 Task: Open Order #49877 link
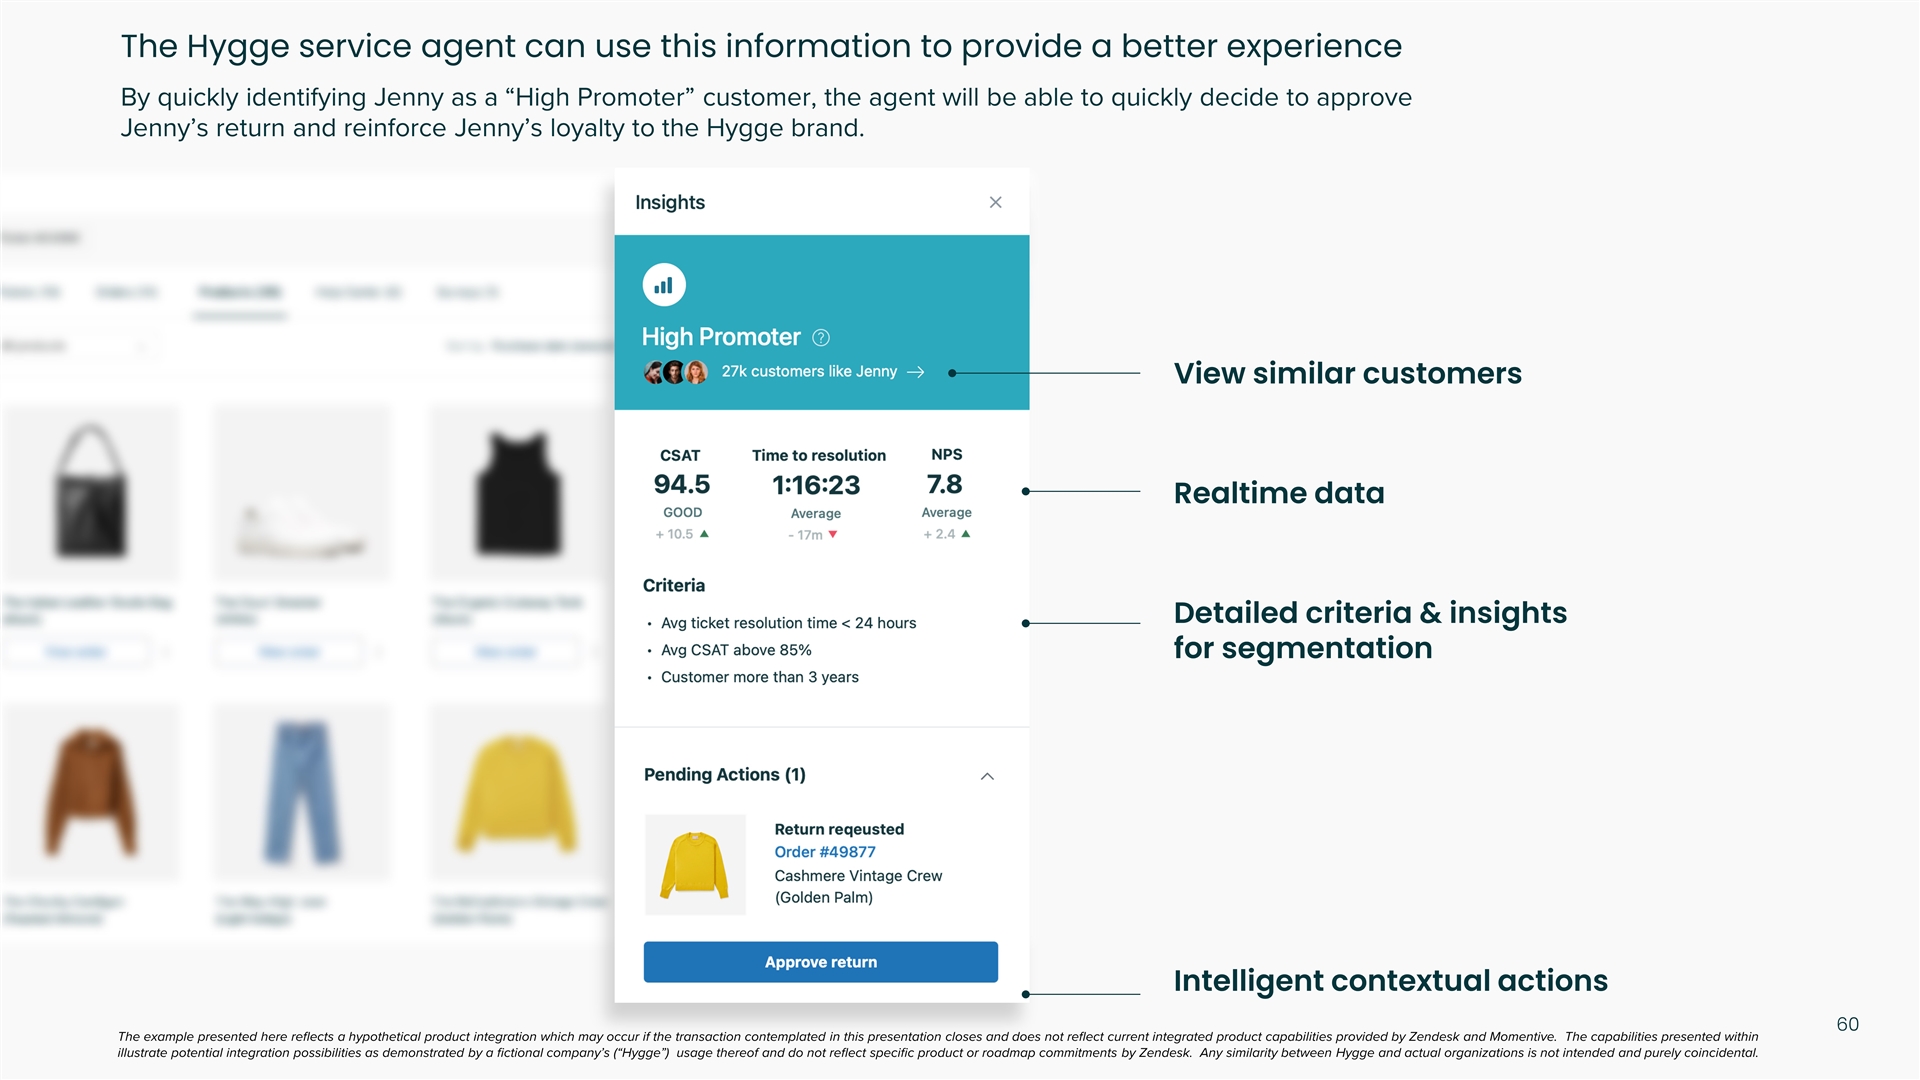tap(824, 852)
